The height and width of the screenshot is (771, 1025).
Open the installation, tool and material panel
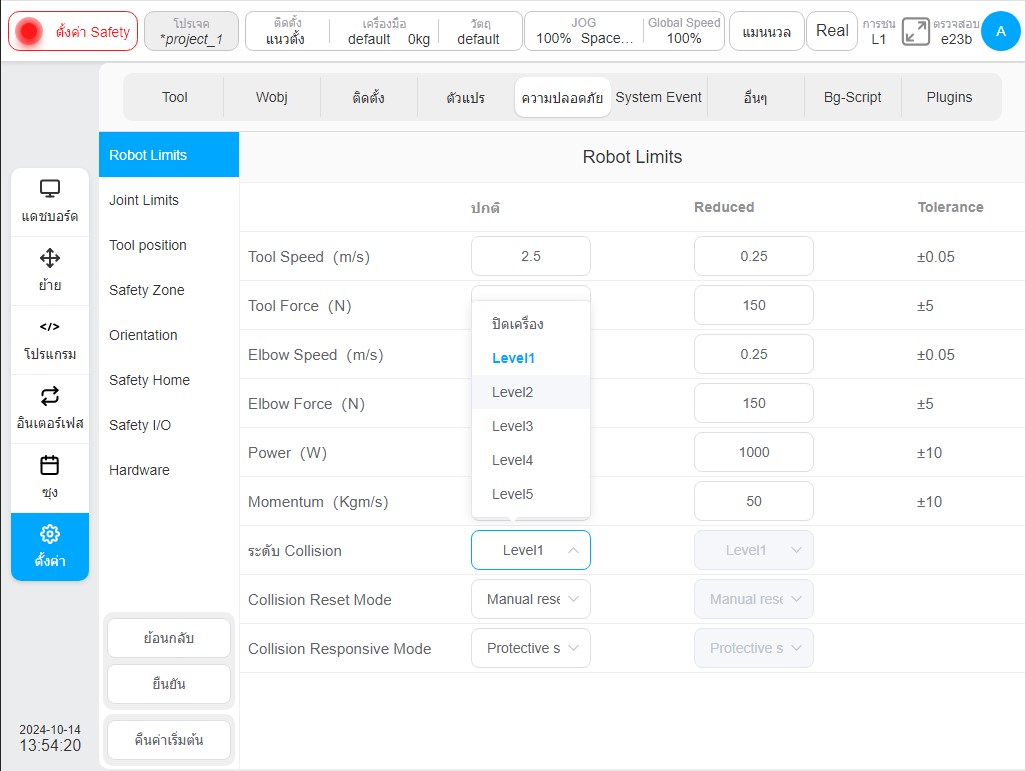[384, 31]
